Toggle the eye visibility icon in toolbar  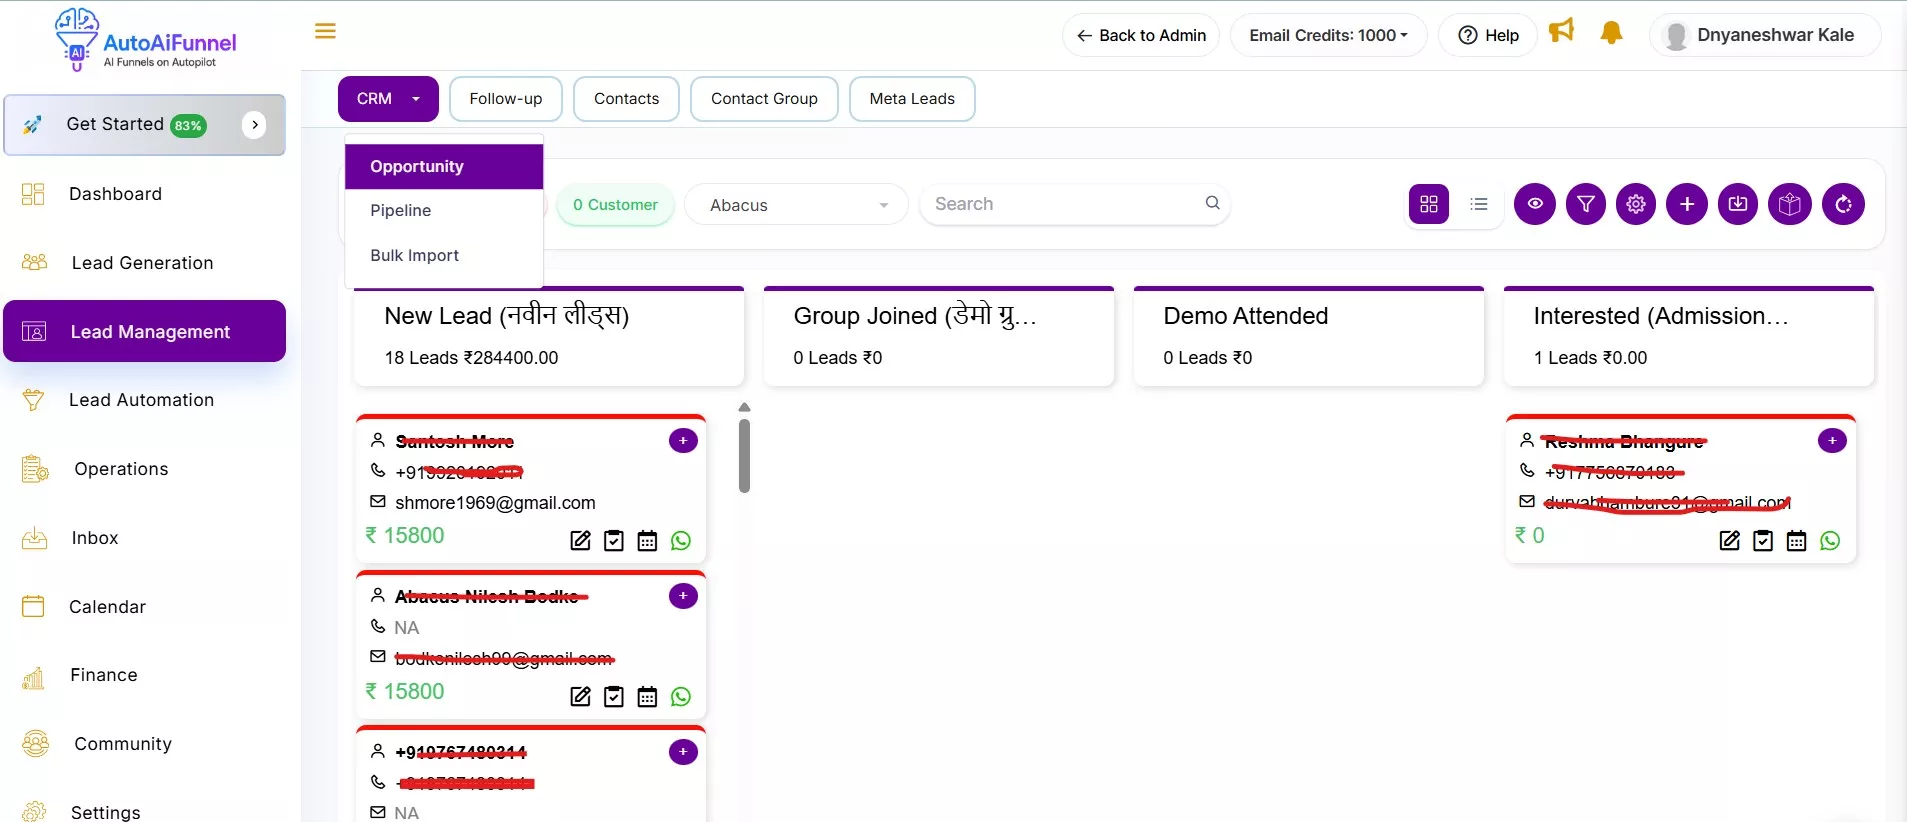(1535, 204)
